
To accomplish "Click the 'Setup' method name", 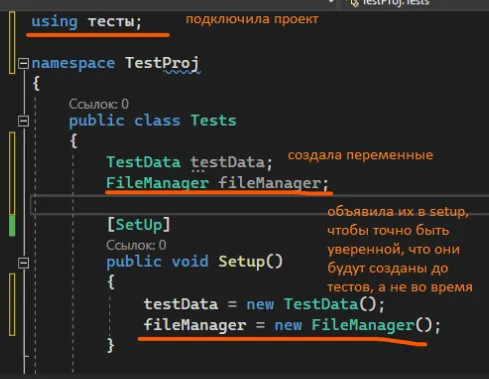I will pyautogui.click(x=241, y=262).
